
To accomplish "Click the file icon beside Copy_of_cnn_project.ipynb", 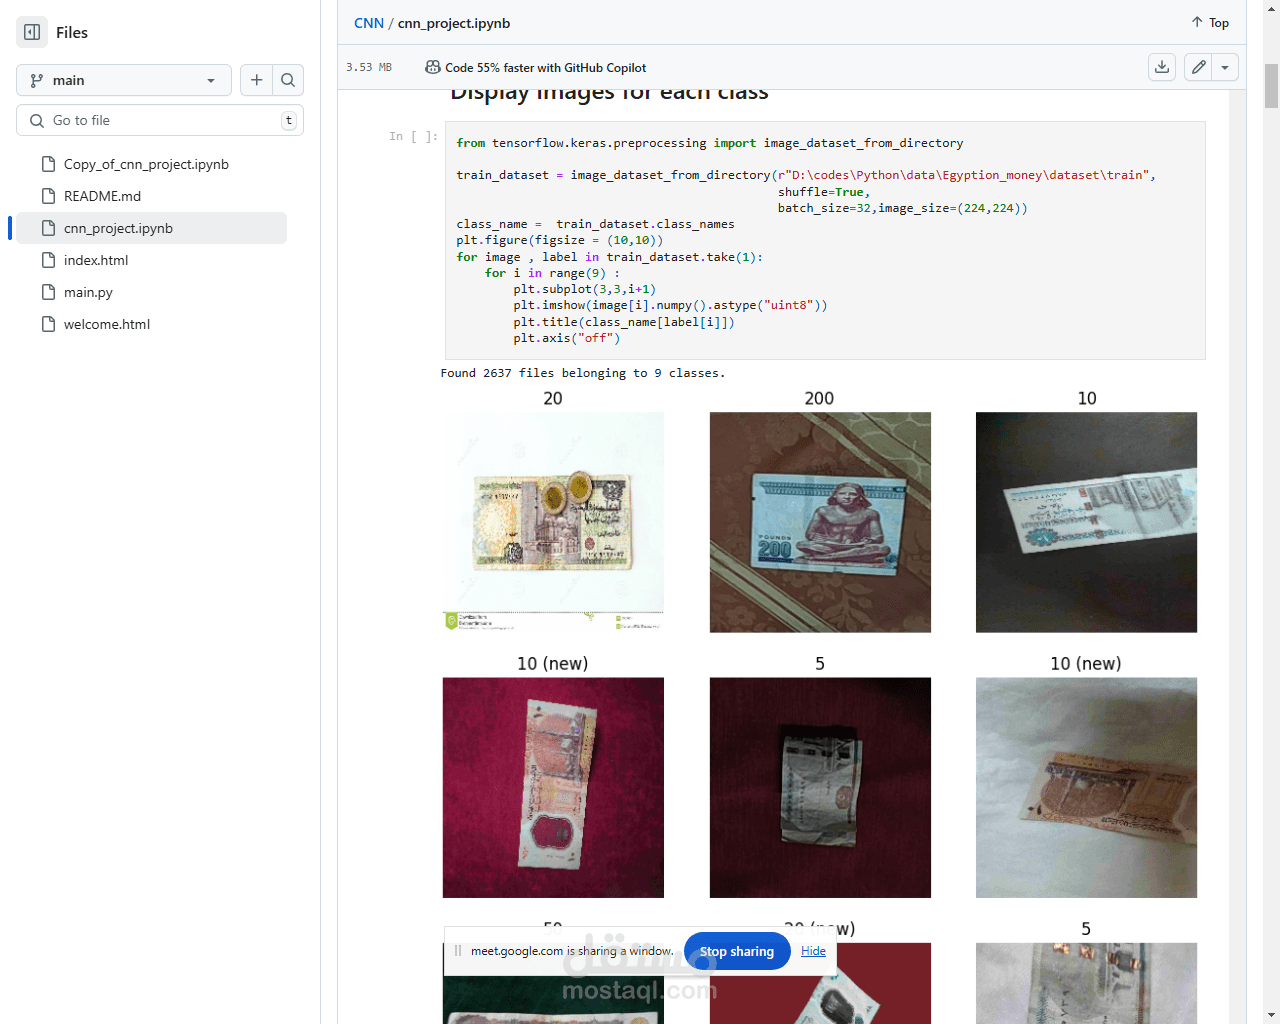I will (48, 164).
